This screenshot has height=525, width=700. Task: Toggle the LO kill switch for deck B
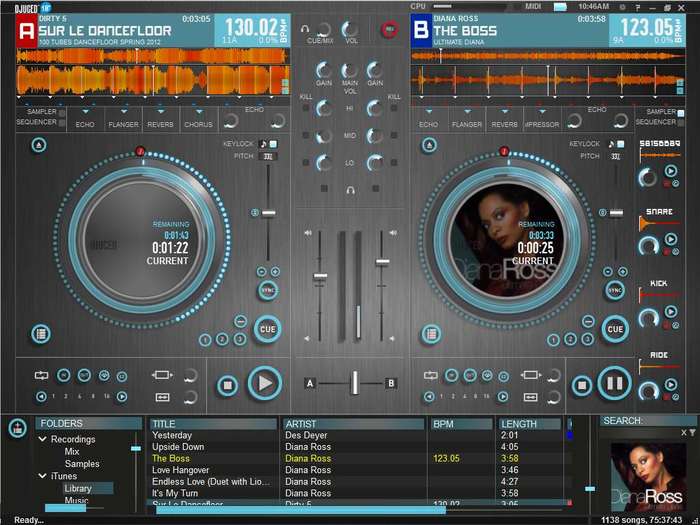click(x=394, y=162)
